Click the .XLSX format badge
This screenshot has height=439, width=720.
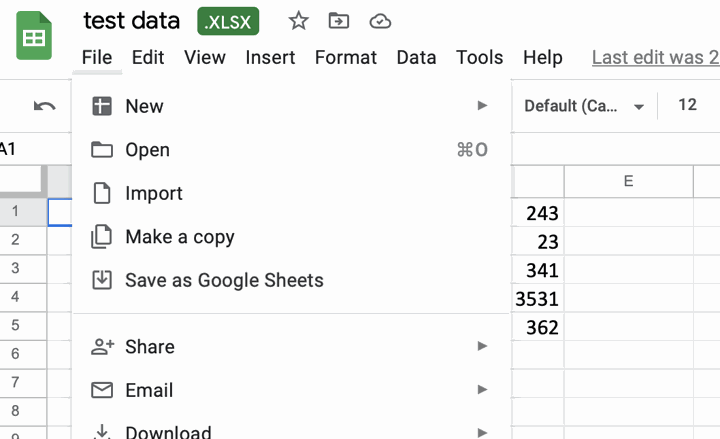click(x=228, y=22)
